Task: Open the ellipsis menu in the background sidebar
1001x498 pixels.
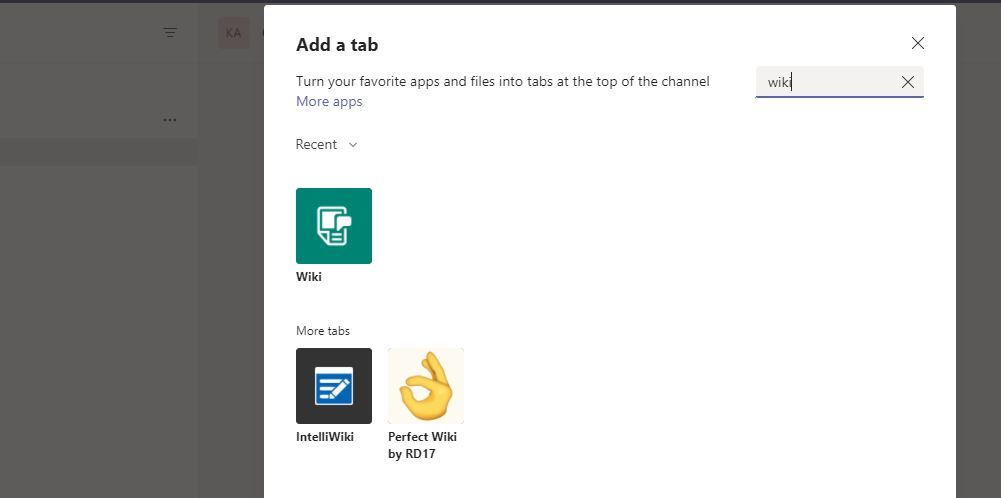Action: (x=169, y=120)
